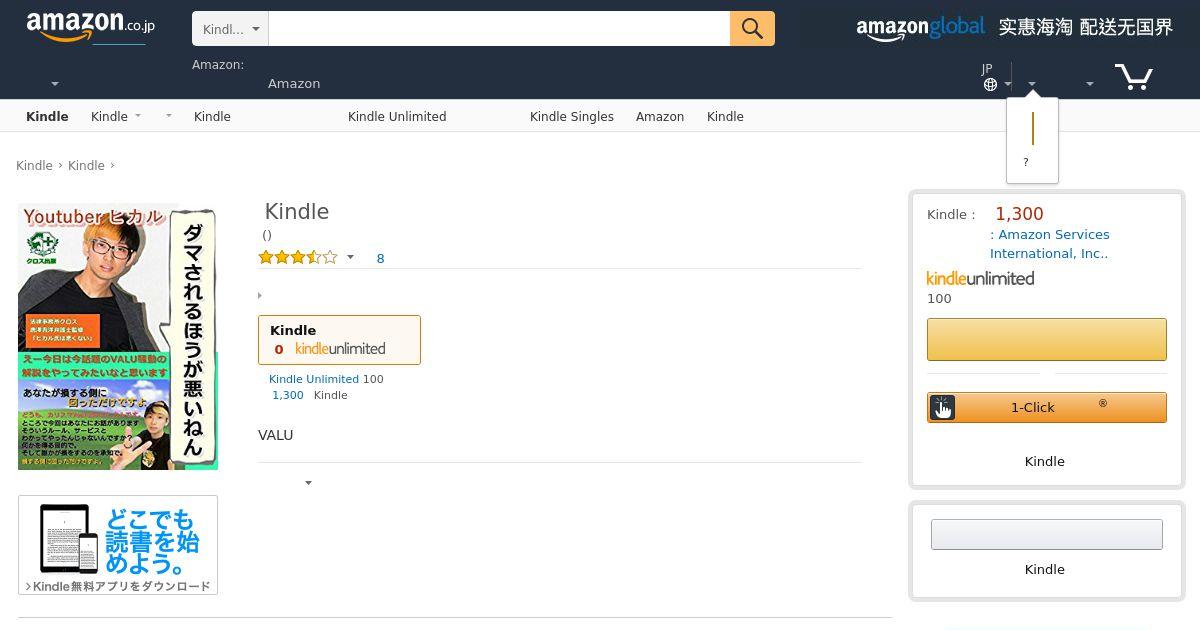Open the Kindle Singles nav item
The height and width of the screenshot is (630, 1200).
572,117
